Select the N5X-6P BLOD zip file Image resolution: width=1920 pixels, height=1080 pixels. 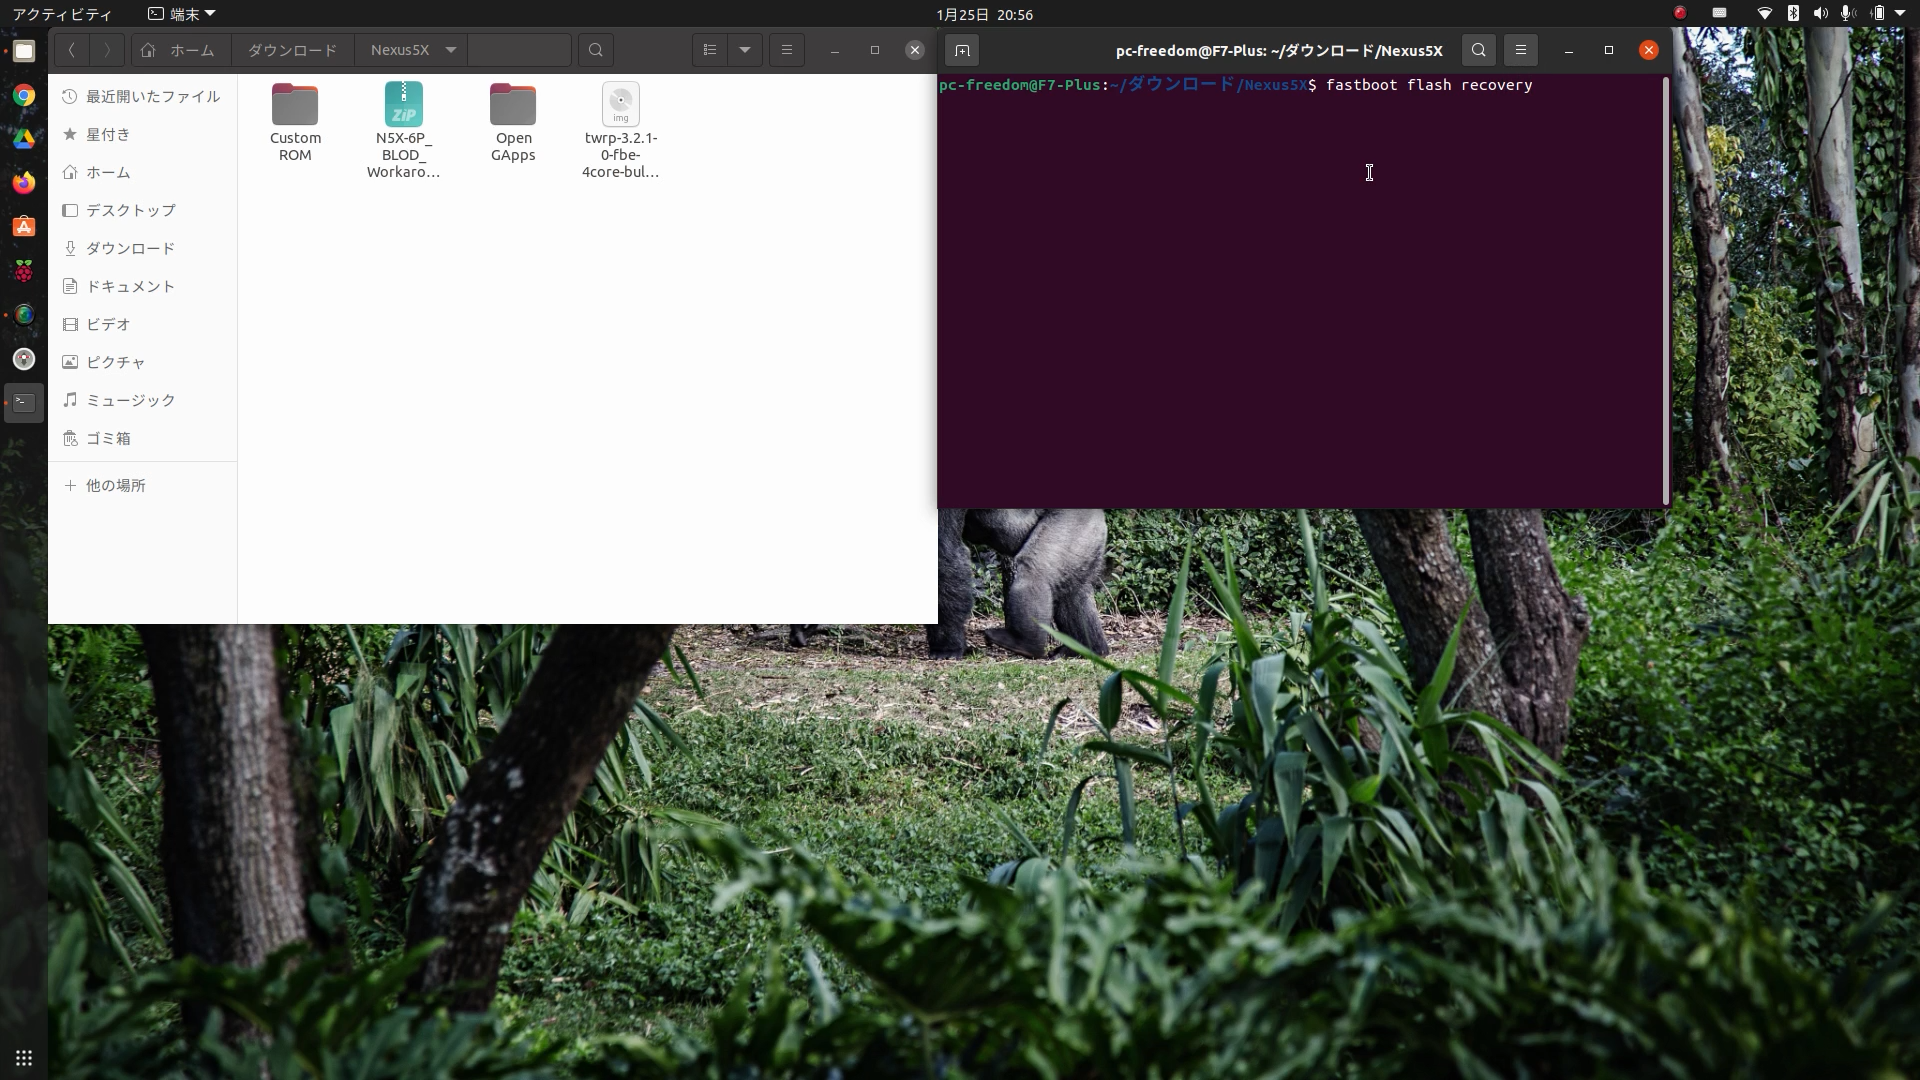tap(403, 130)
